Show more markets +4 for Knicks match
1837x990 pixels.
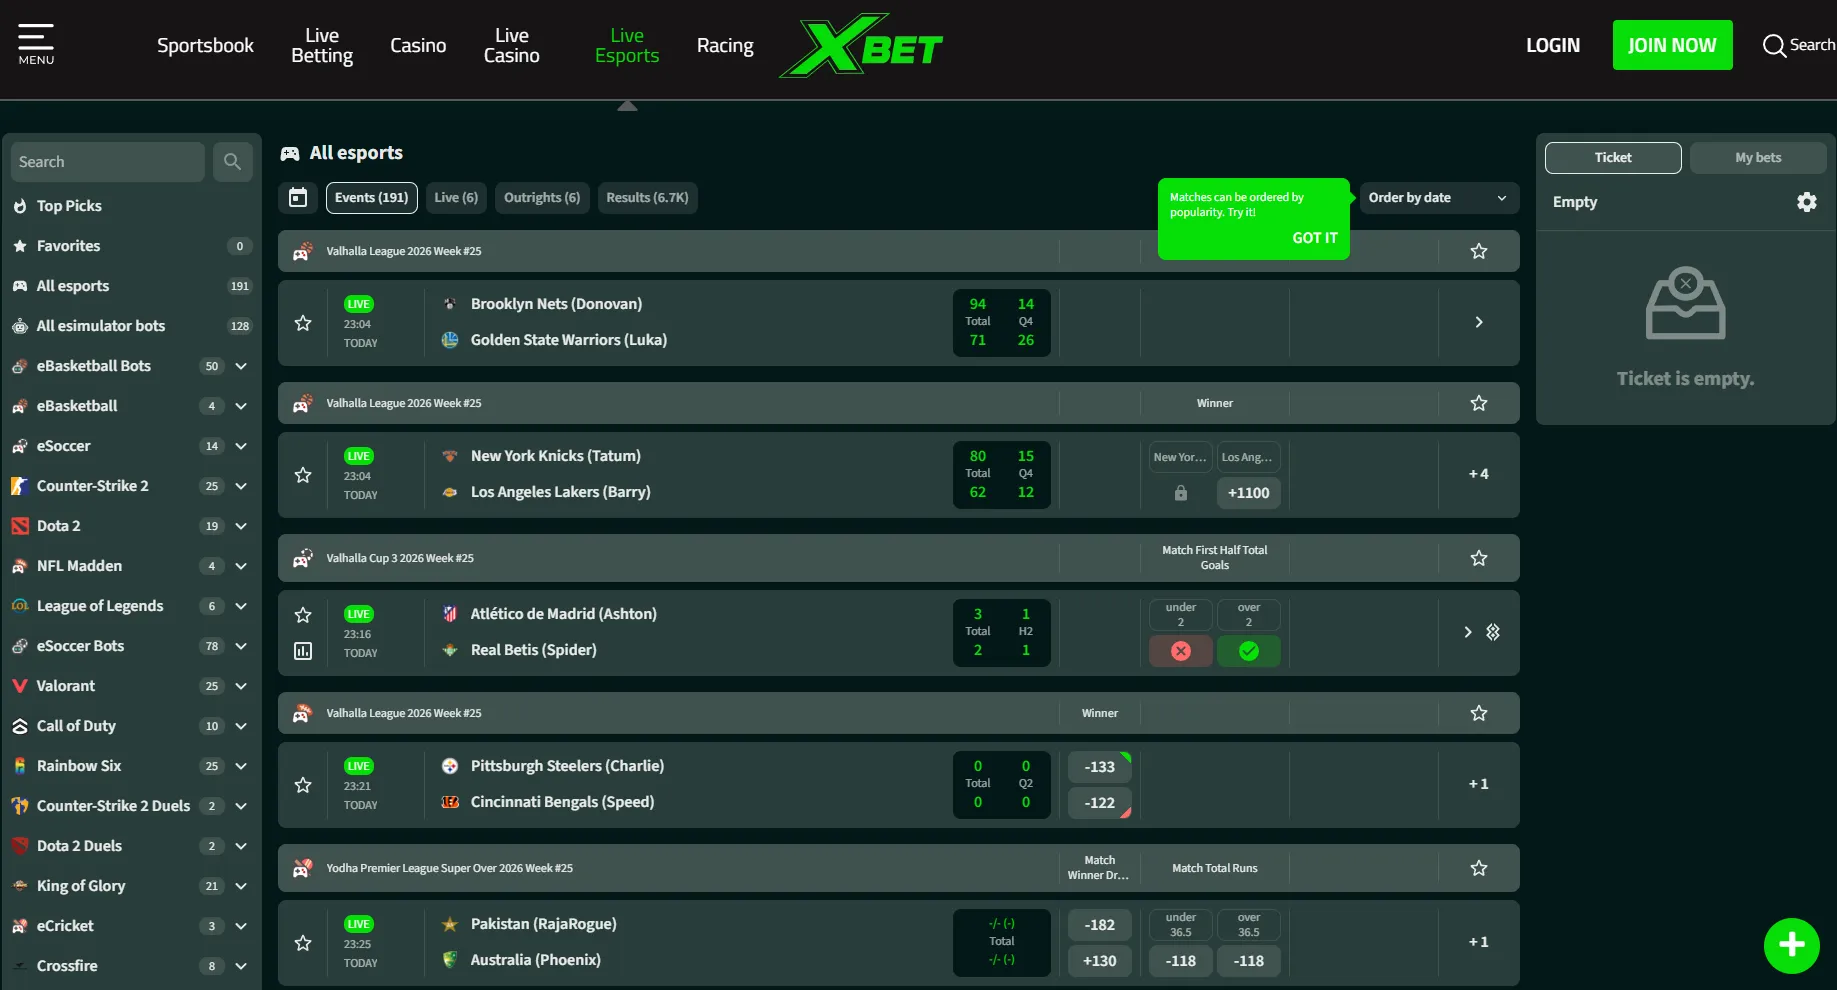(1479, 474)
